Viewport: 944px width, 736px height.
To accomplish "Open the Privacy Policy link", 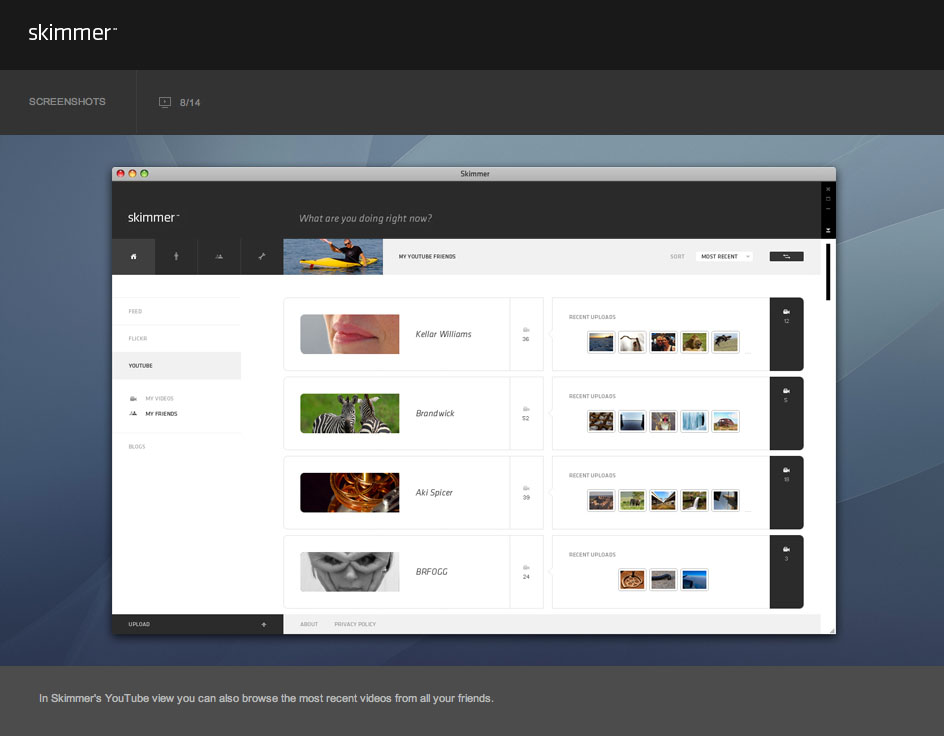I will coord(355,624).
